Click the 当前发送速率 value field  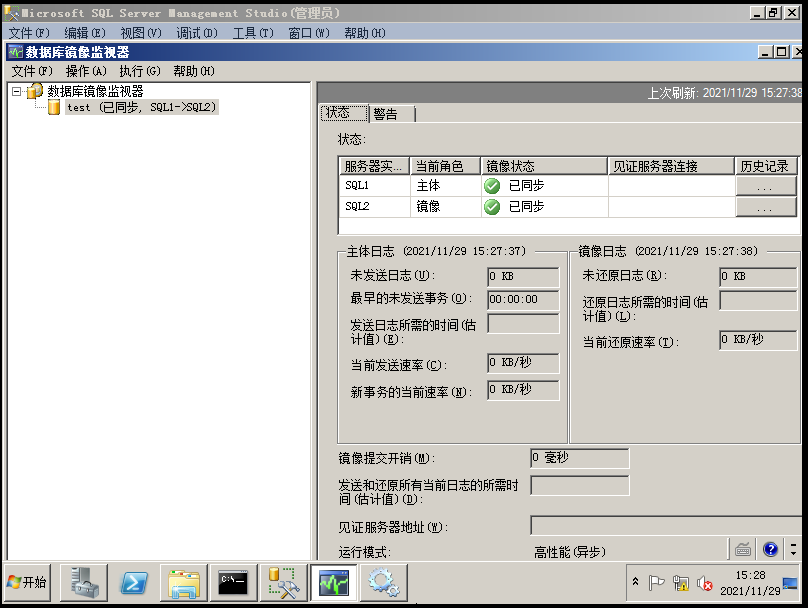pyautogui.click(x=523, y=363)
